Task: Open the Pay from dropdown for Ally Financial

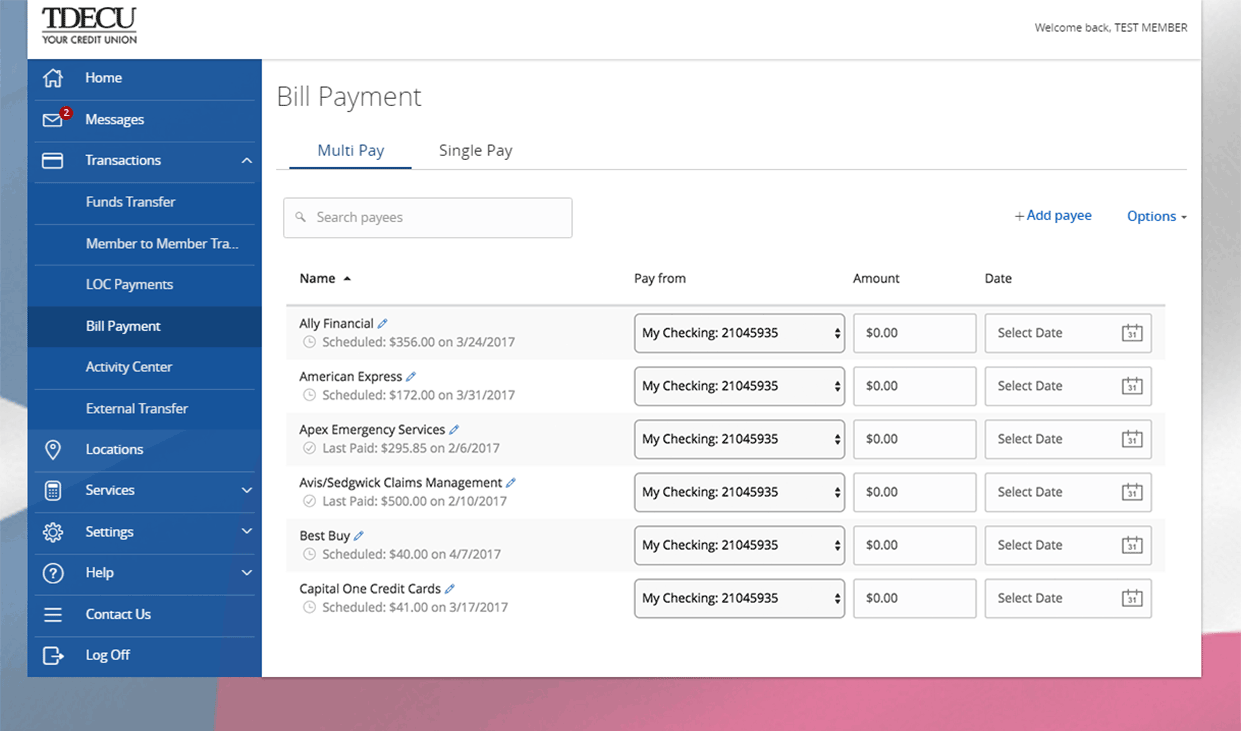Action: [739, 333]
